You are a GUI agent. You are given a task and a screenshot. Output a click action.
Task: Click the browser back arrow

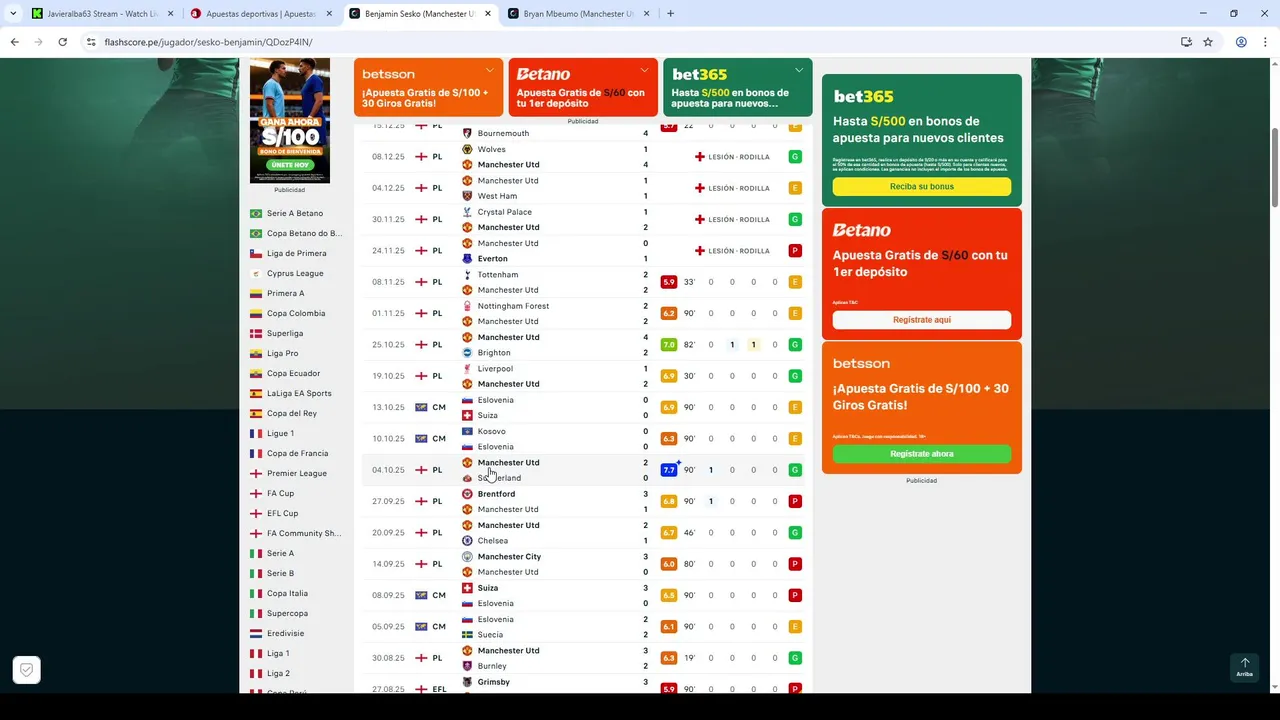tap(14, 42)
